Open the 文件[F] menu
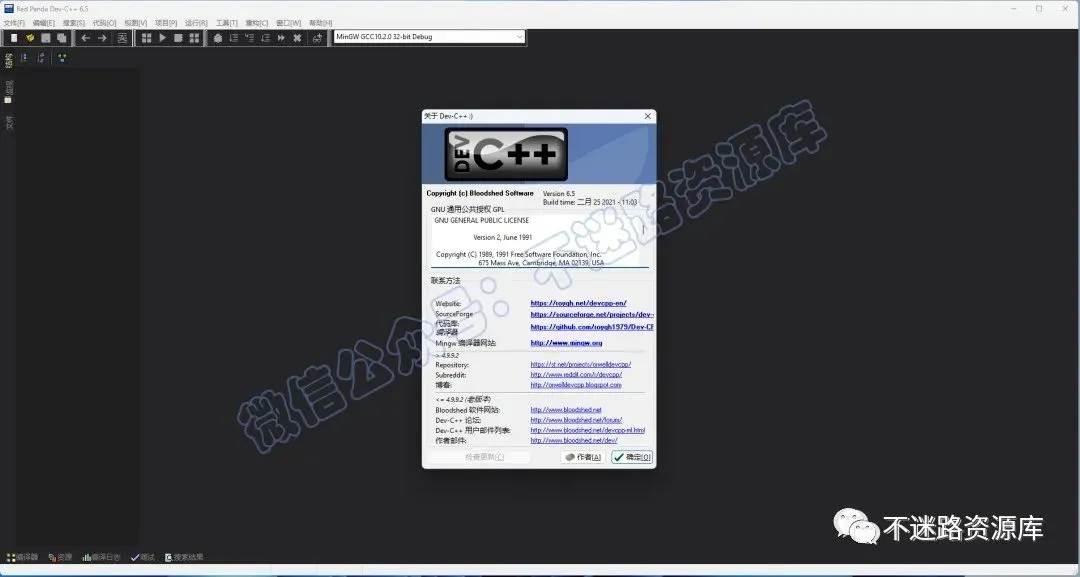The width and height of the screenshot is (1080, 577). tap(14, 23)
